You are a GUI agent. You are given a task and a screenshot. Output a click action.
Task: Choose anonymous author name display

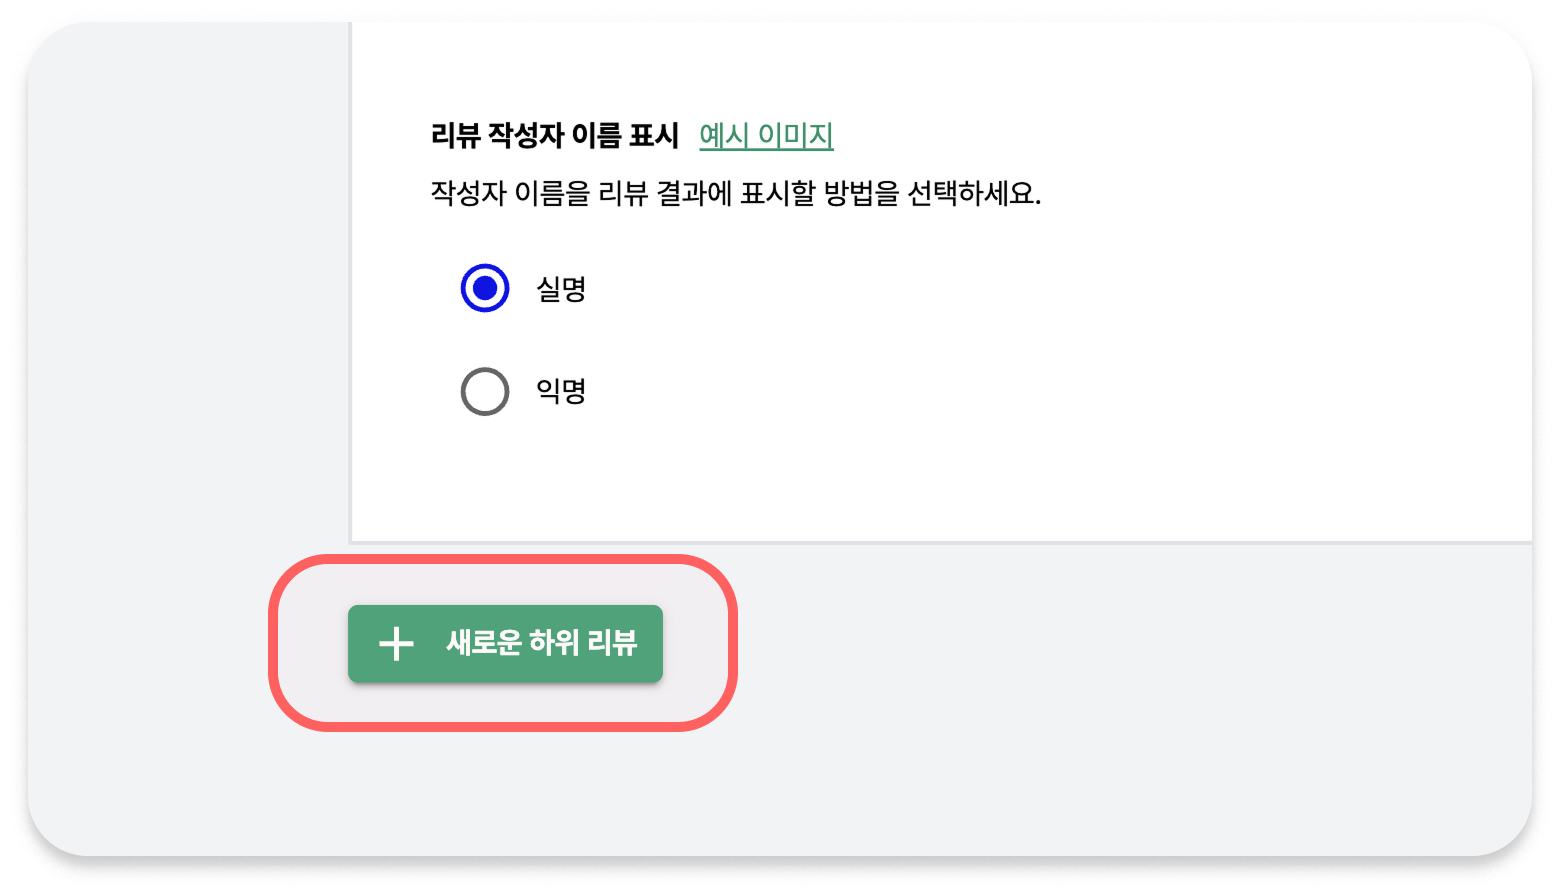click(485, 391)
